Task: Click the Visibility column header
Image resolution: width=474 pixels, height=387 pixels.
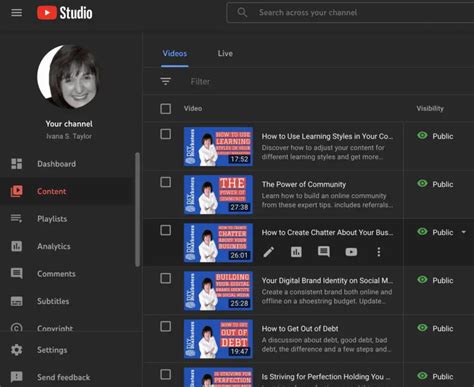Action: 430,108
